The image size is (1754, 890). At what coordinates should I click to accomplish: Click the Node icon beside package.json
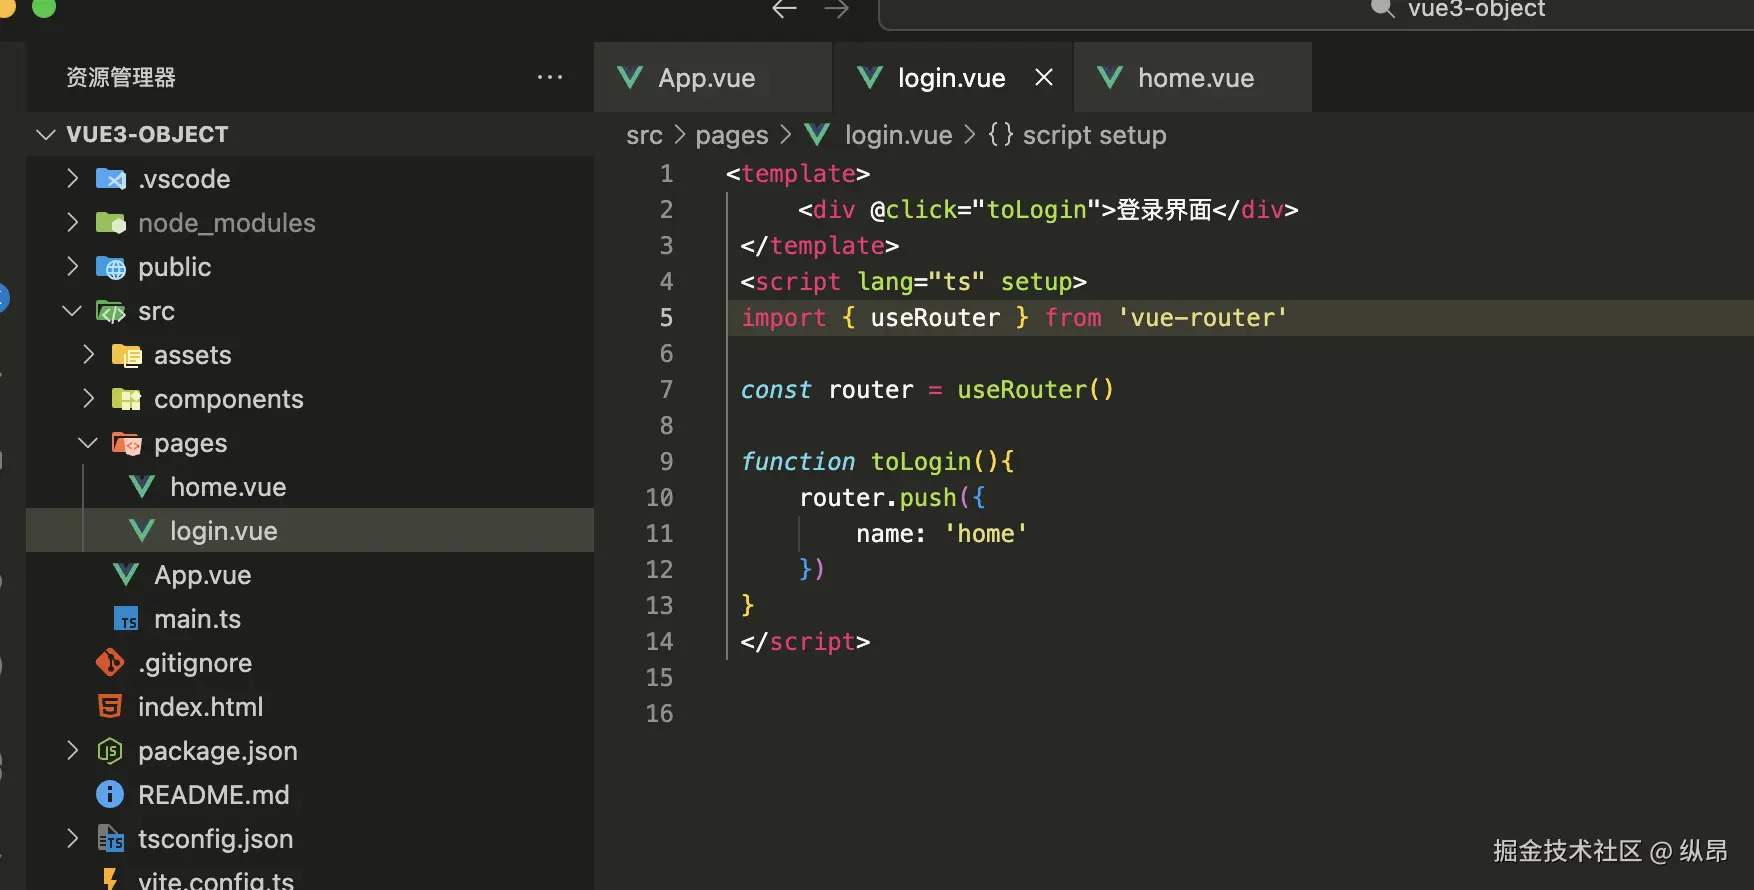(x=110, y=751)
